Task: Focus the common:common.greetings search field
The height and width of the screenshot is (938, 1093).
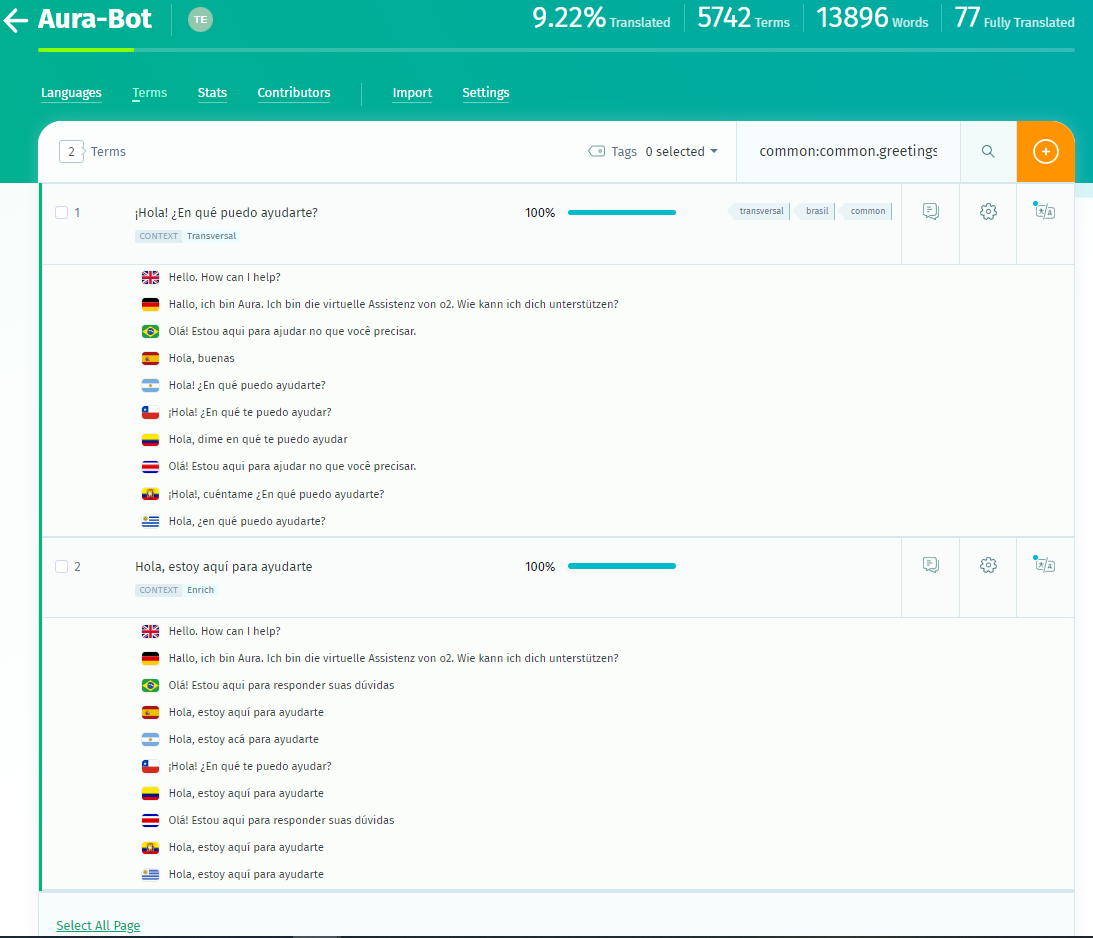Action: click(848, 152)
